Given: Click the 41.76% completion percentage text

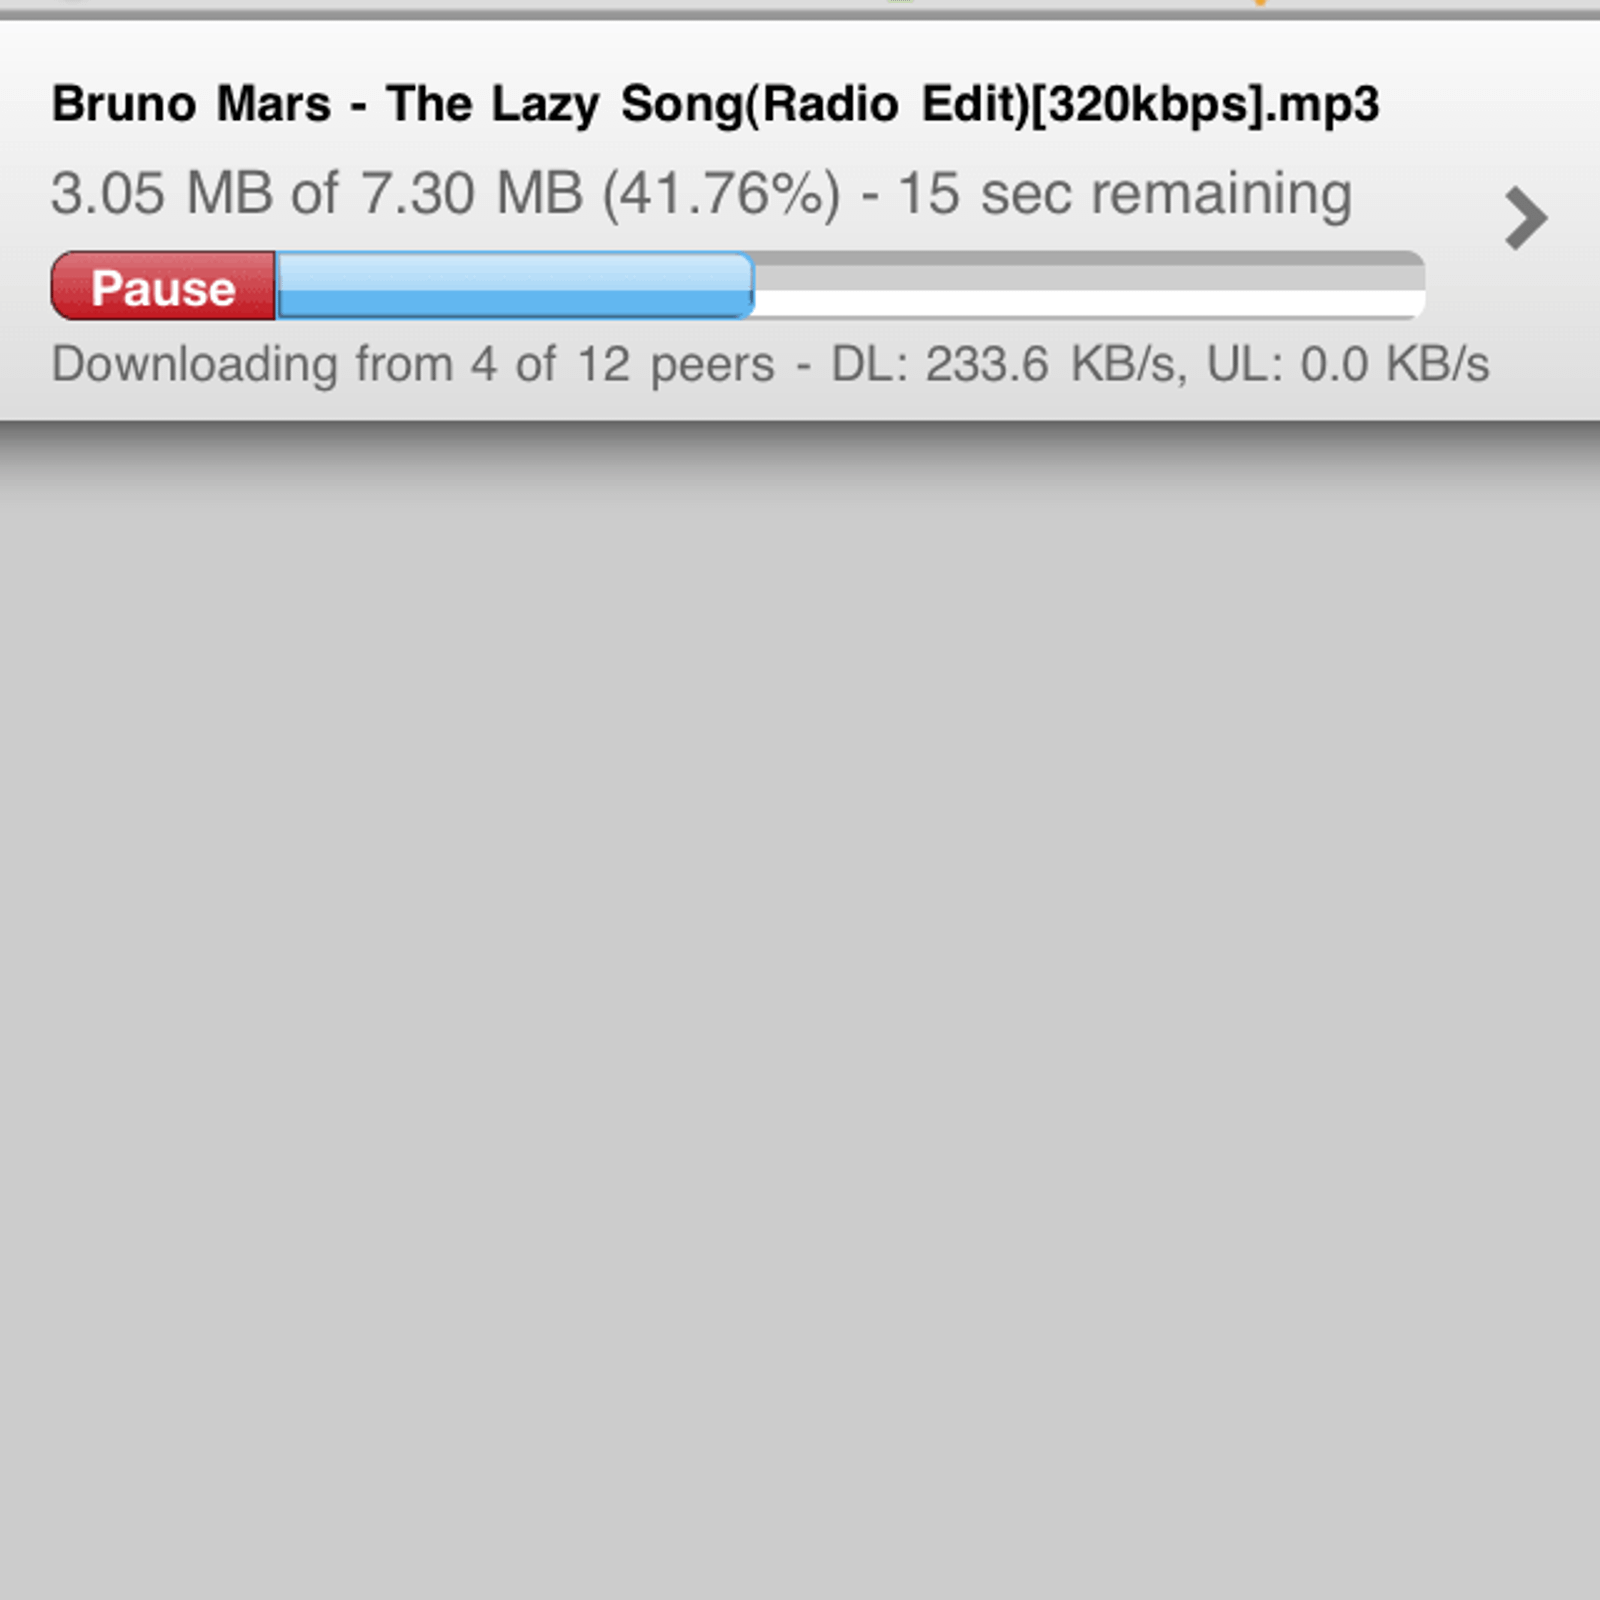Looking at the screenshot, I should (x=722, y=194).
